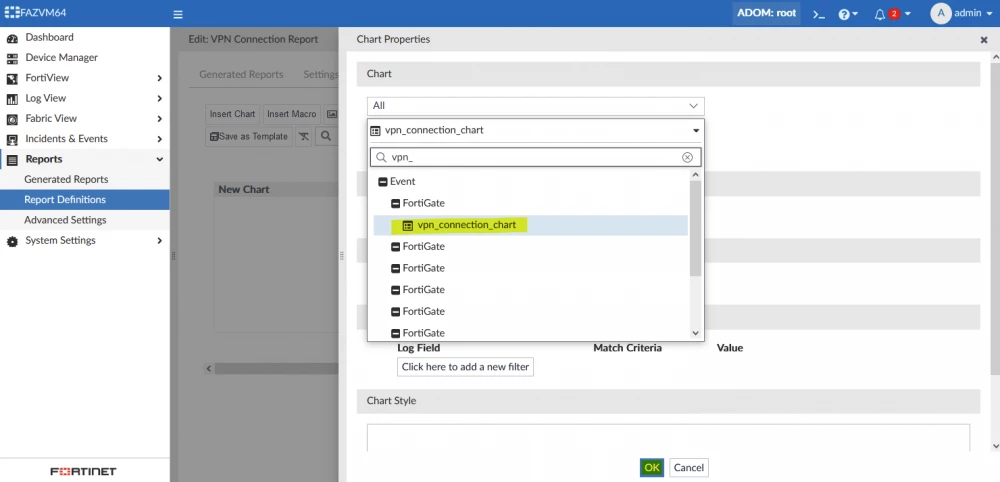Collapse the Reports submenu chevron
This screenshot has height=482, width=1000.
[x=159, y=159]
